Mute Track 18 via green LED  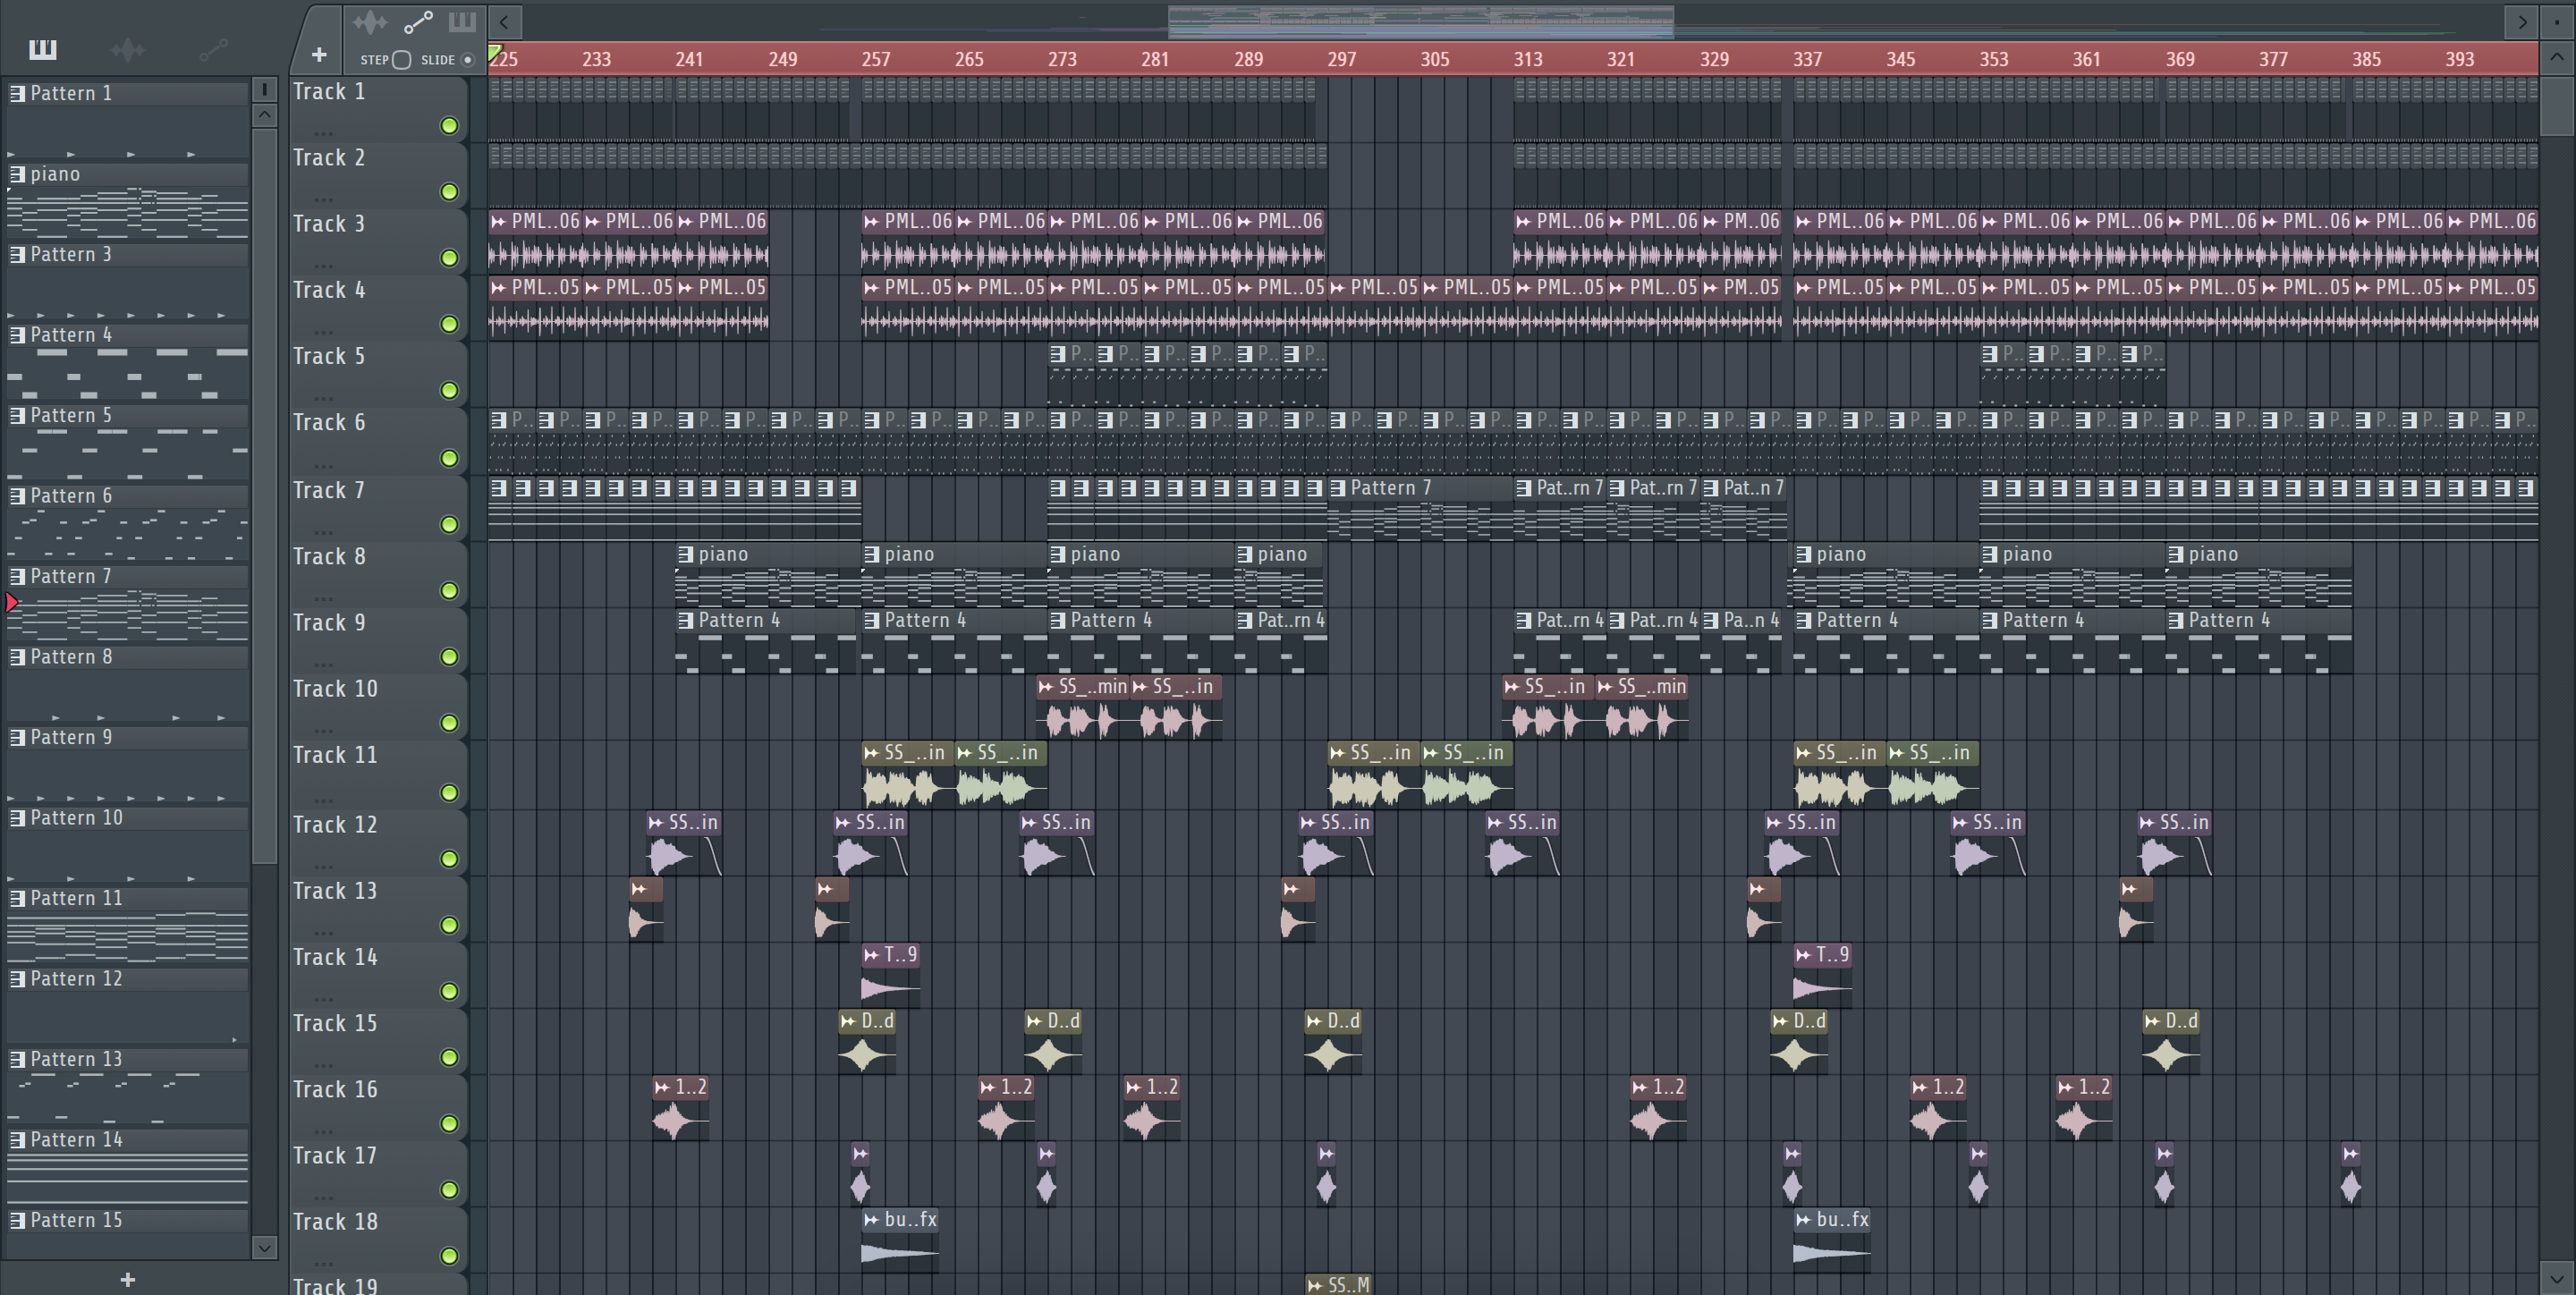point(449,1256)
